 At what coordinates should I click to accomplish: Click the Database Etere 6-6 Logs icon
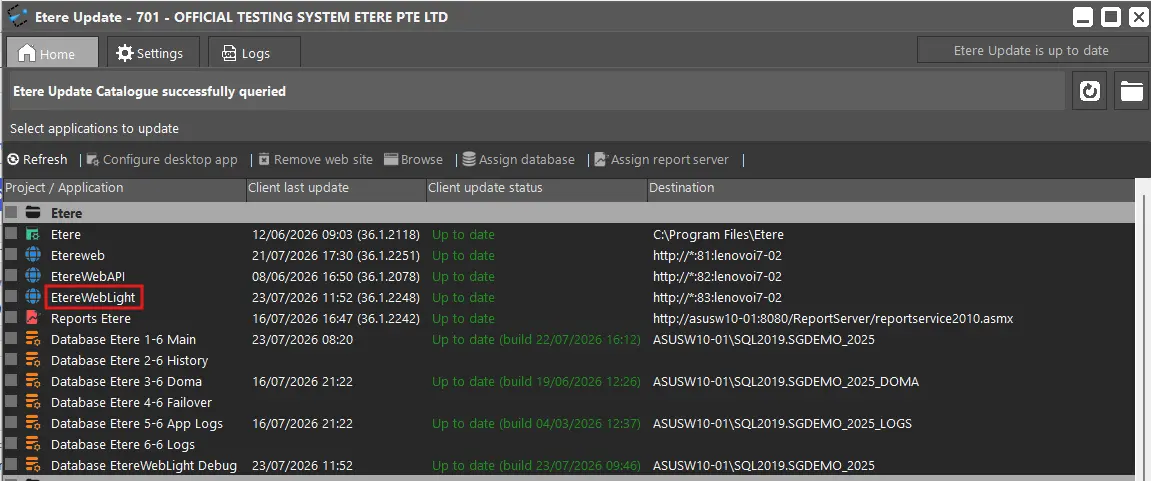pyautogui.click(x=32, y=444)
